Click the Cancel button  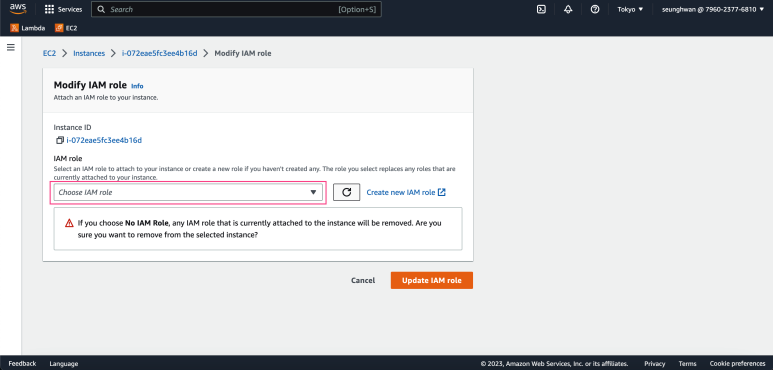click(363, 280)
